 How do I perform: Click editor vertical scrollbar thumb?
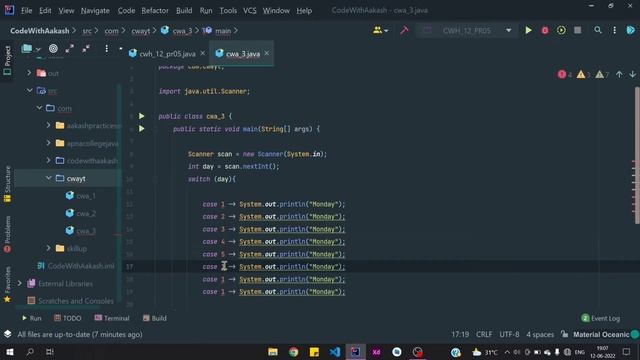[637, 155]
